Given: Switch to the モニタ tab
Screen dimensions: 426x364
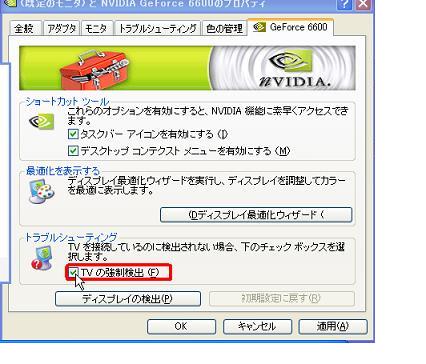Looking at the screenshot, I should [96, 28].
